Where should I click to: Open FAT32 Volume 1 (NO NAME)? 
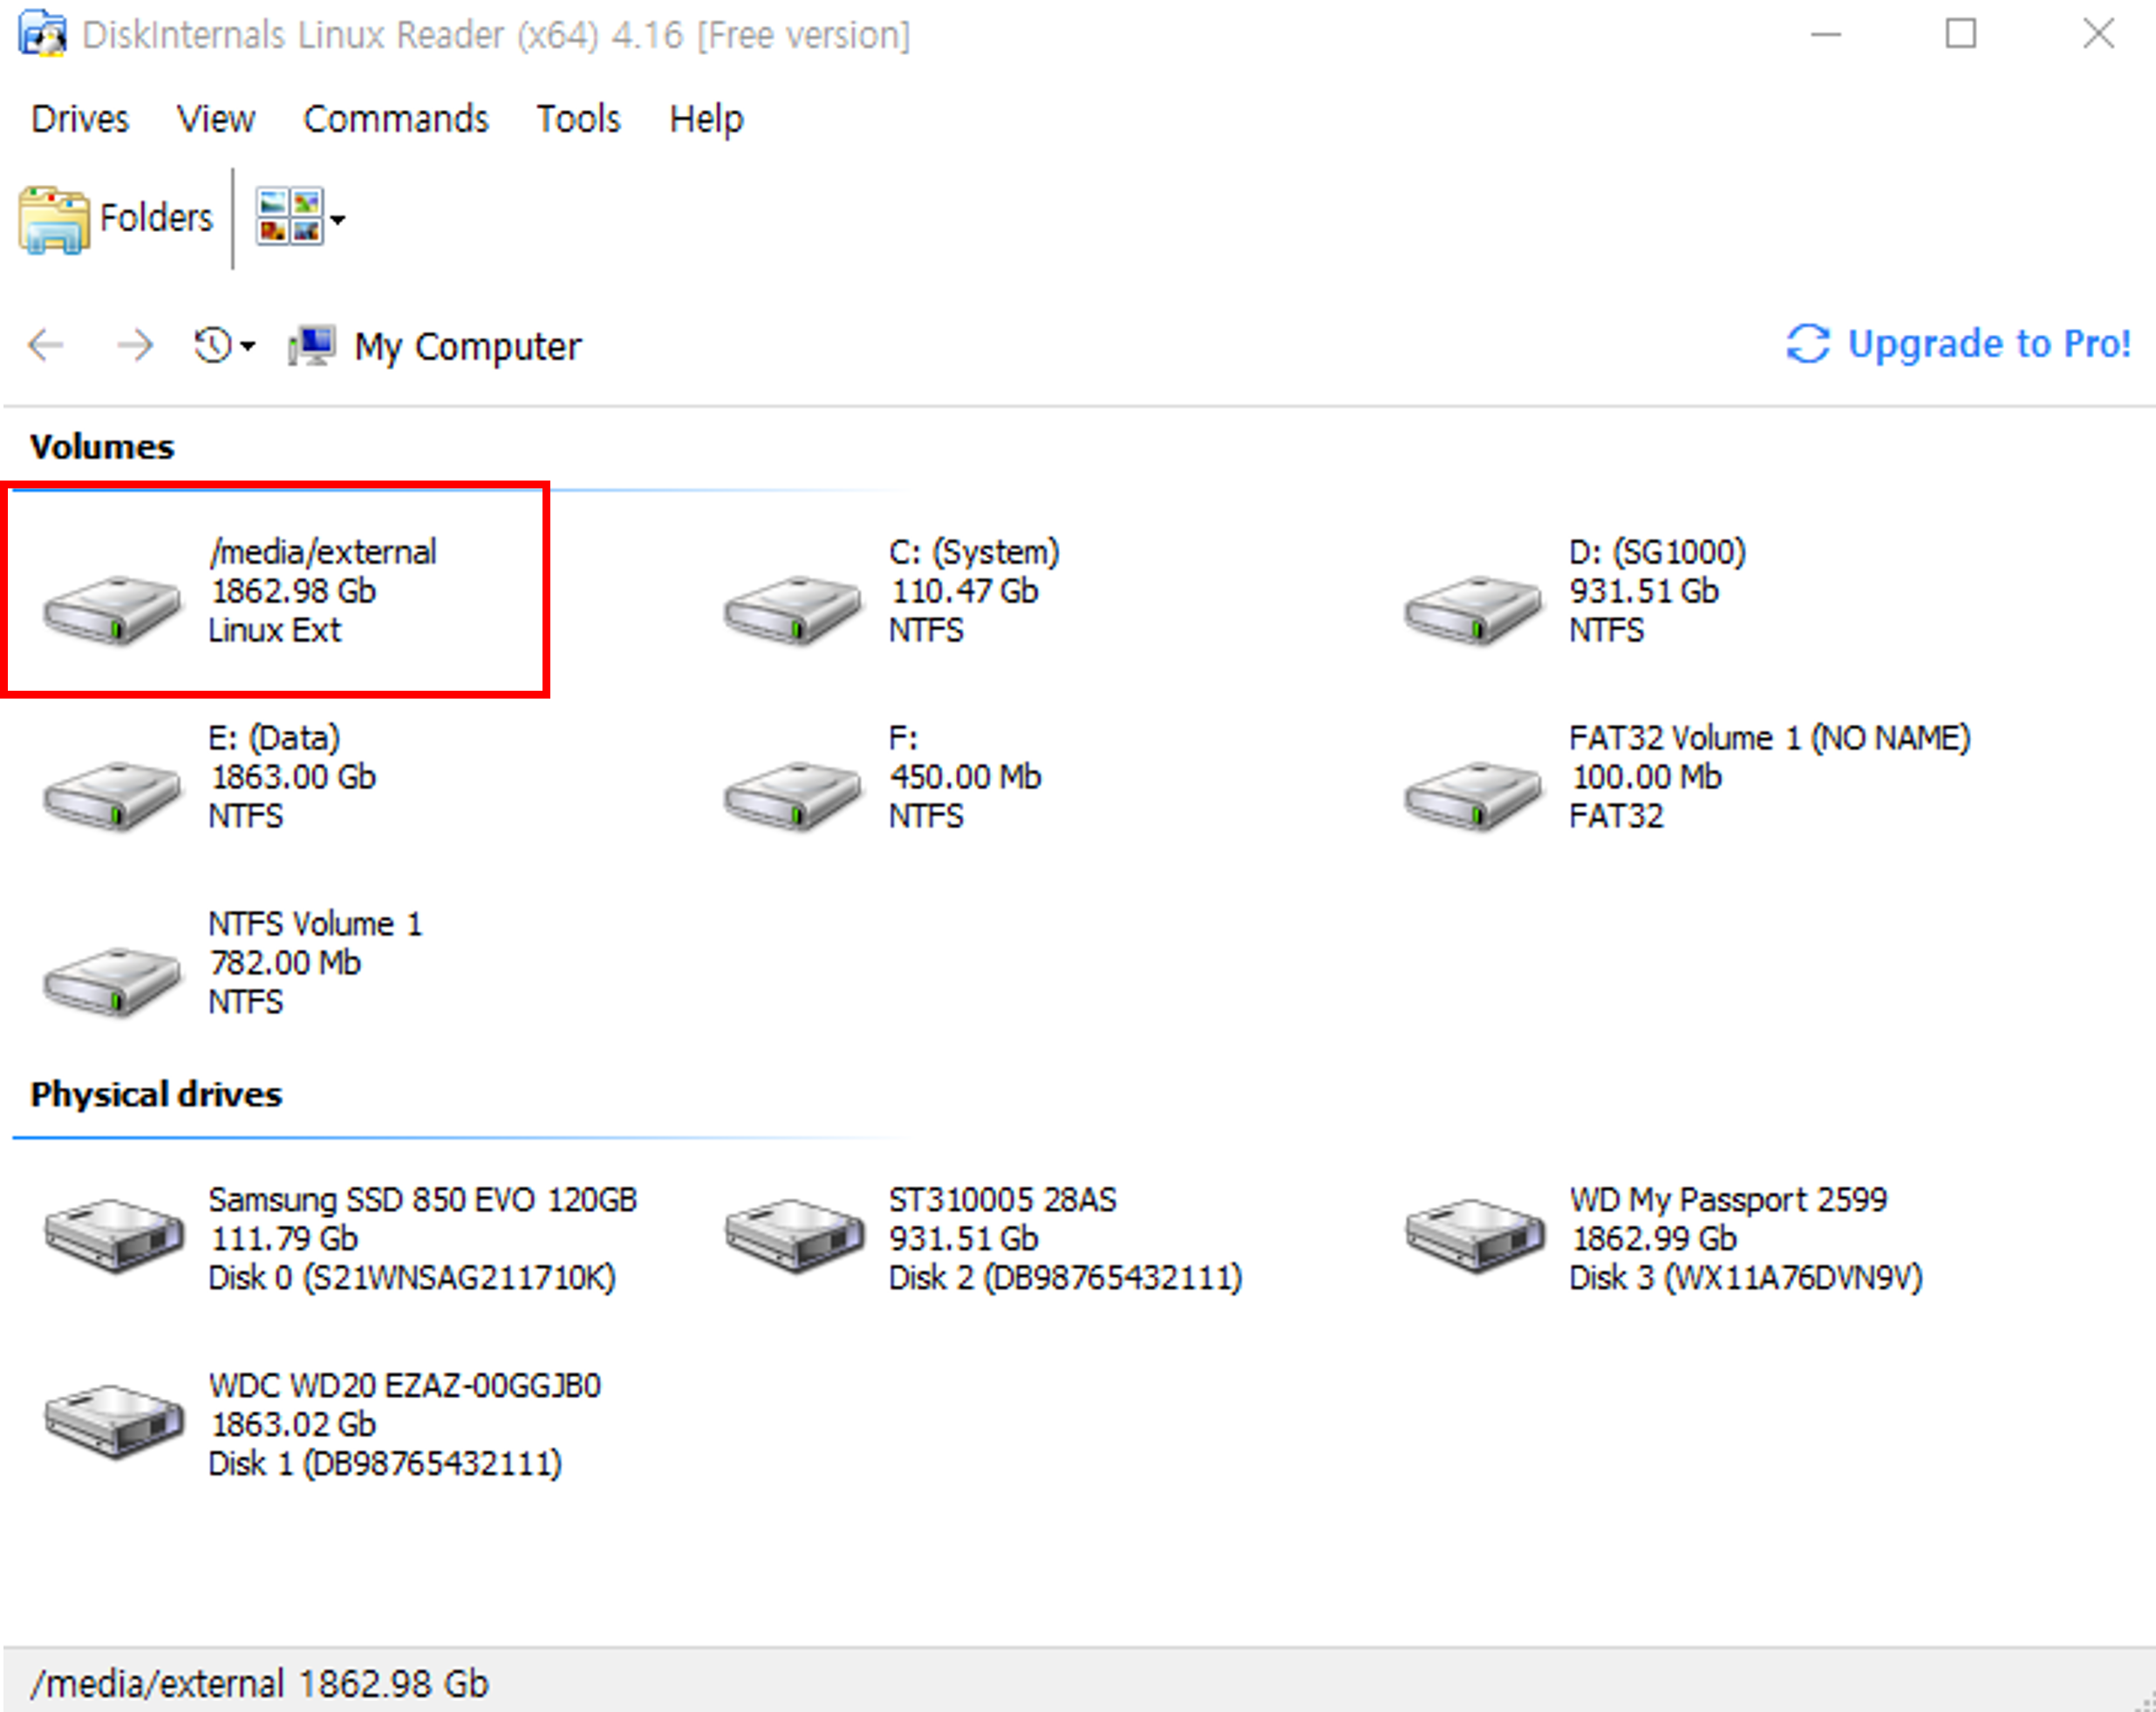click(1472, 794)
